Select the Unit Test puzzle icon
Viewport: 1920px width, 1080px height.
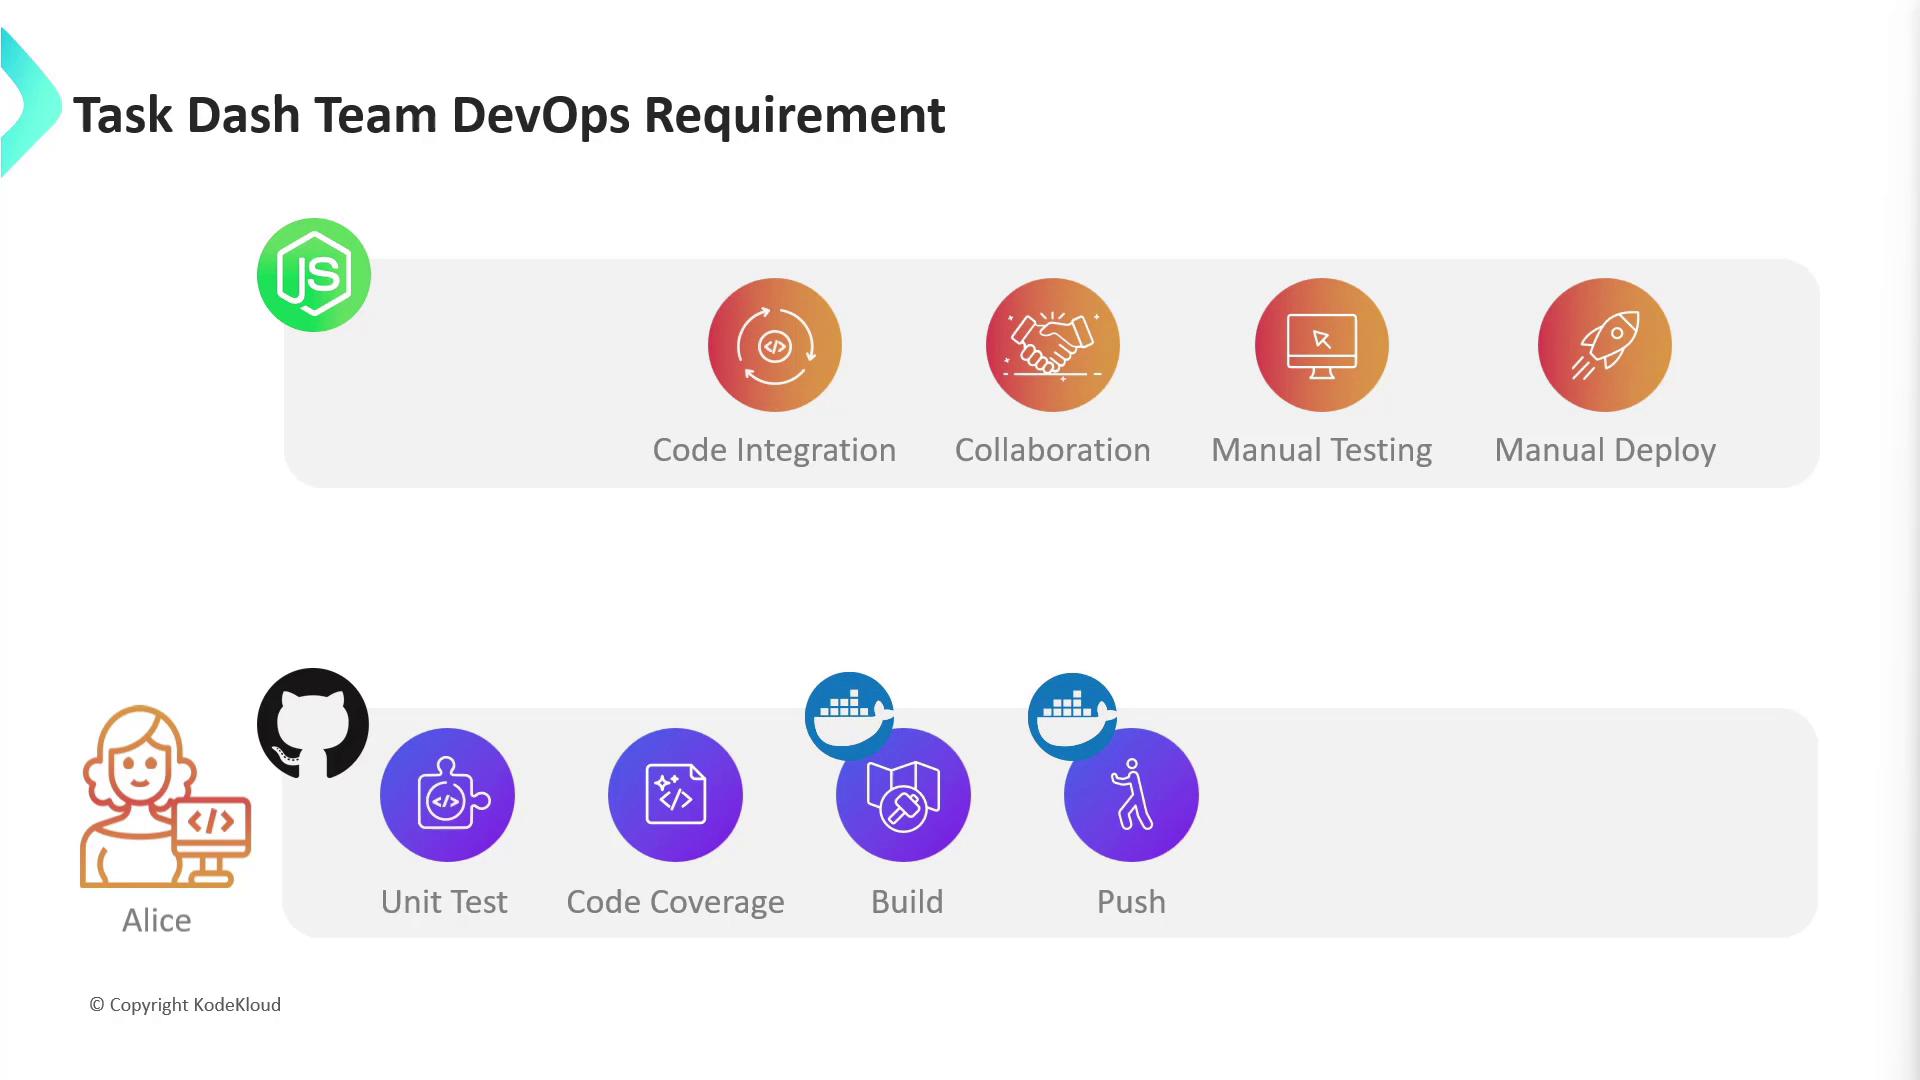(x=447, y=795)
